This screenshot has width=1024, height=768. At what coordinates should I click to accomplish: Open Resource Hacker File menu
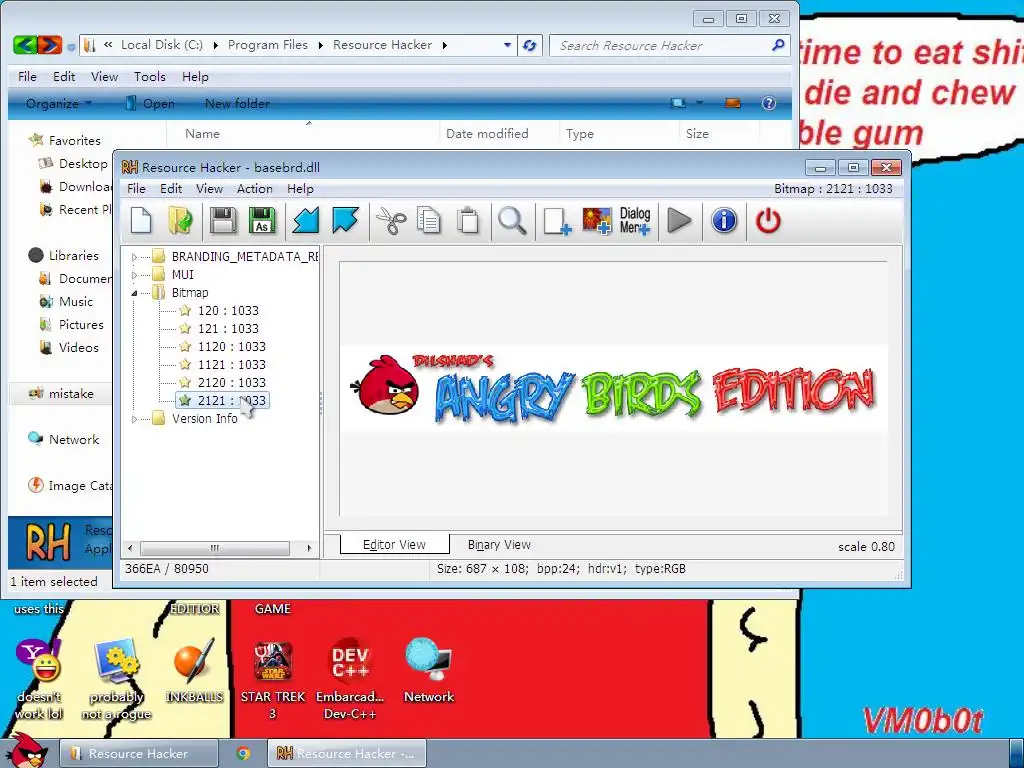pos(136,189)
